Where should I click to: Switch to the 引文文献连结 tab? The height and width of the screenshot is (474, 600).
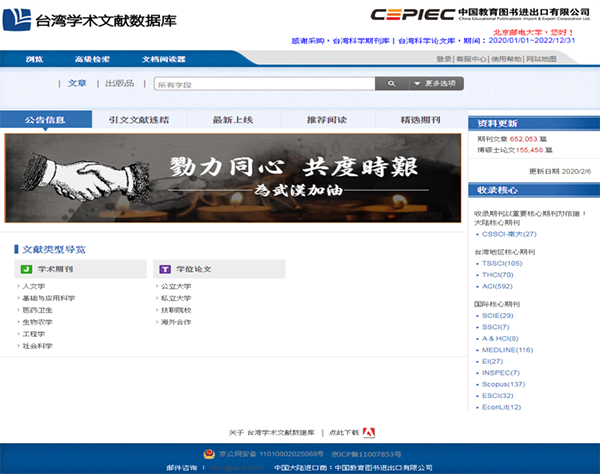[x=139, y=120]
